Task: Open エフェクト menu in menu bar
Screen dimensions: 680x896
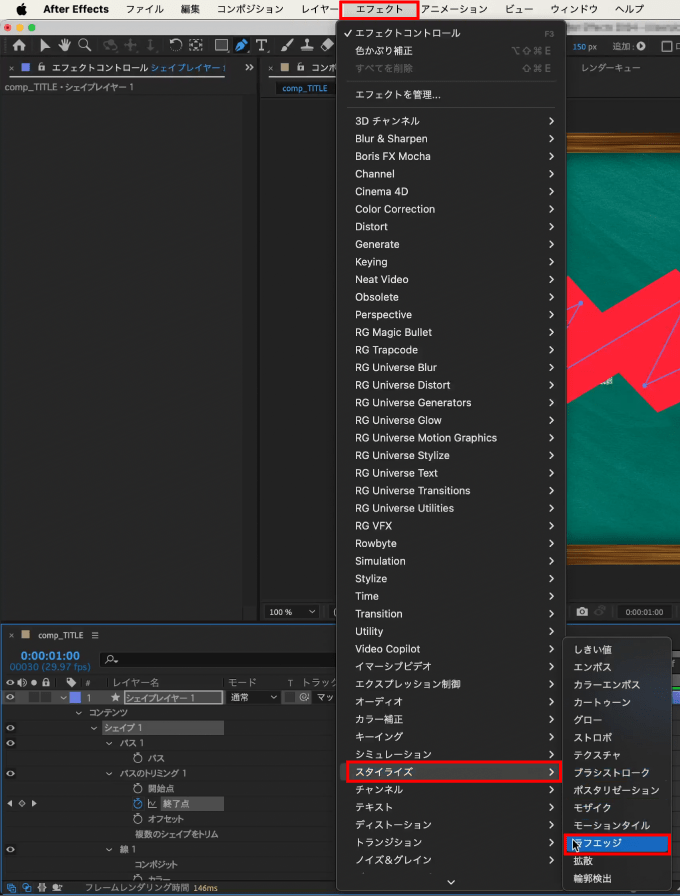Action: [x=379, y=9]
